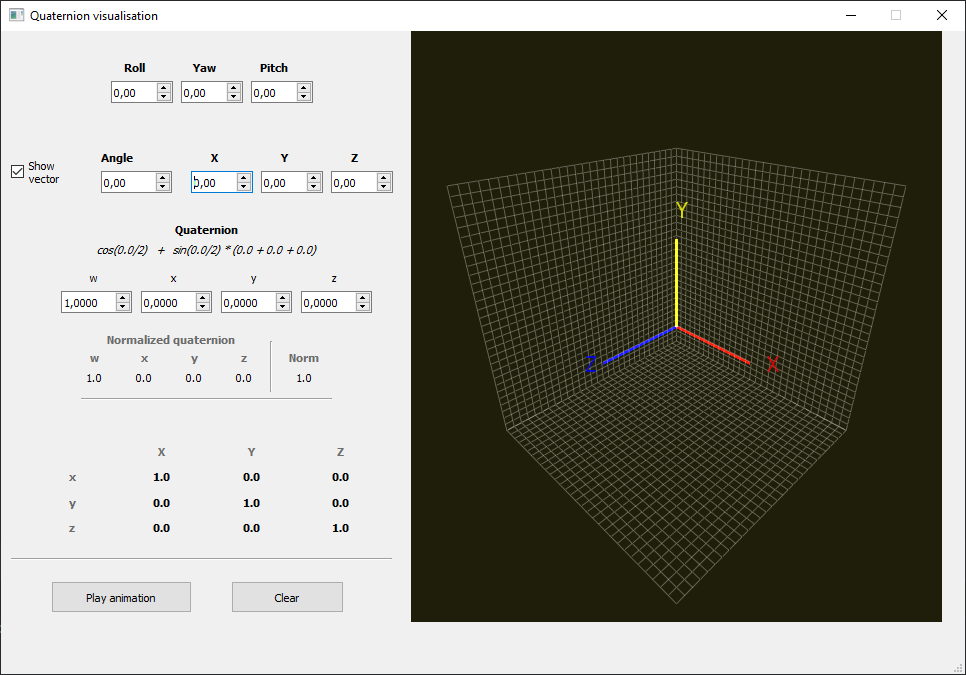The height and width of the screenshot is (675, 966).
Task: Increase quaternion y component with up arrow
Action: click(284, 297)
